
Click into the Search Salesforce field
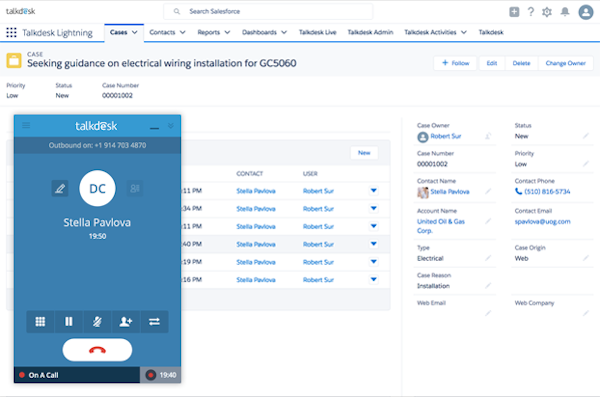click(x=268, y=11)
